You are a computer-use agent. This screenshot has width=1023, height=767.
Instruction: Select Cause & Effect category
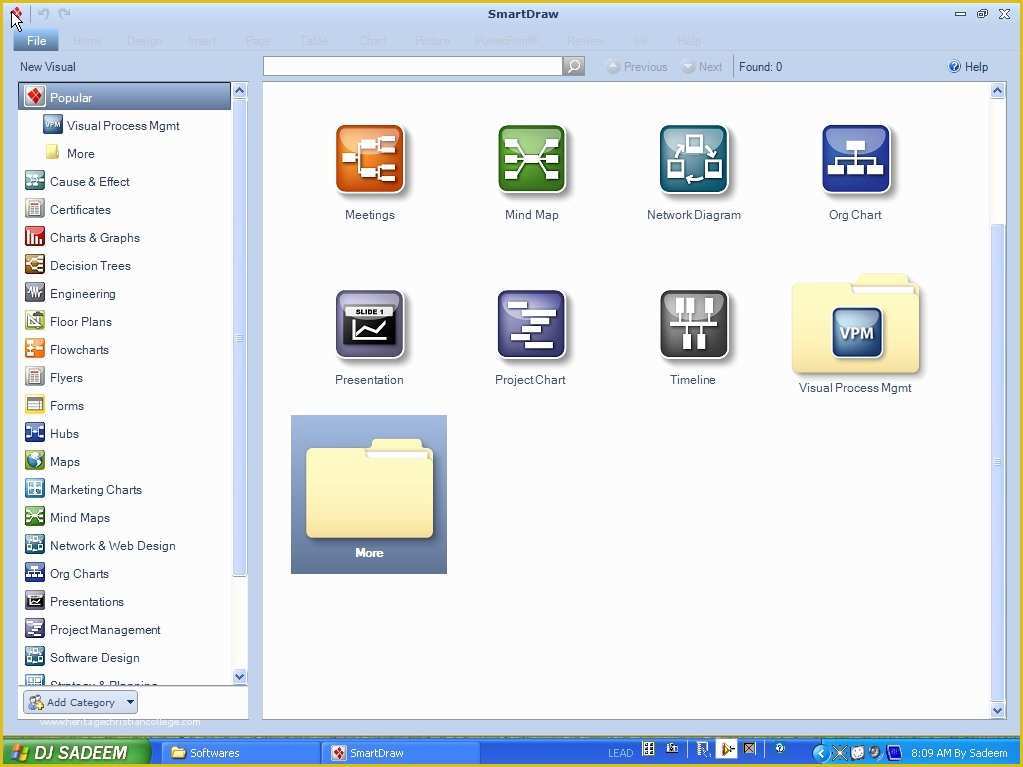(77, 181)
